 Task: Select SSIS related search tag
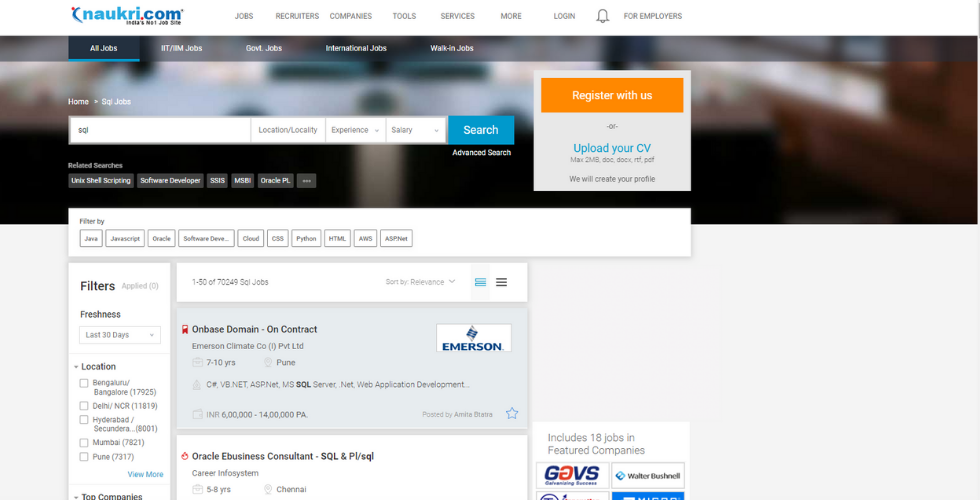[x=218, y=181]
